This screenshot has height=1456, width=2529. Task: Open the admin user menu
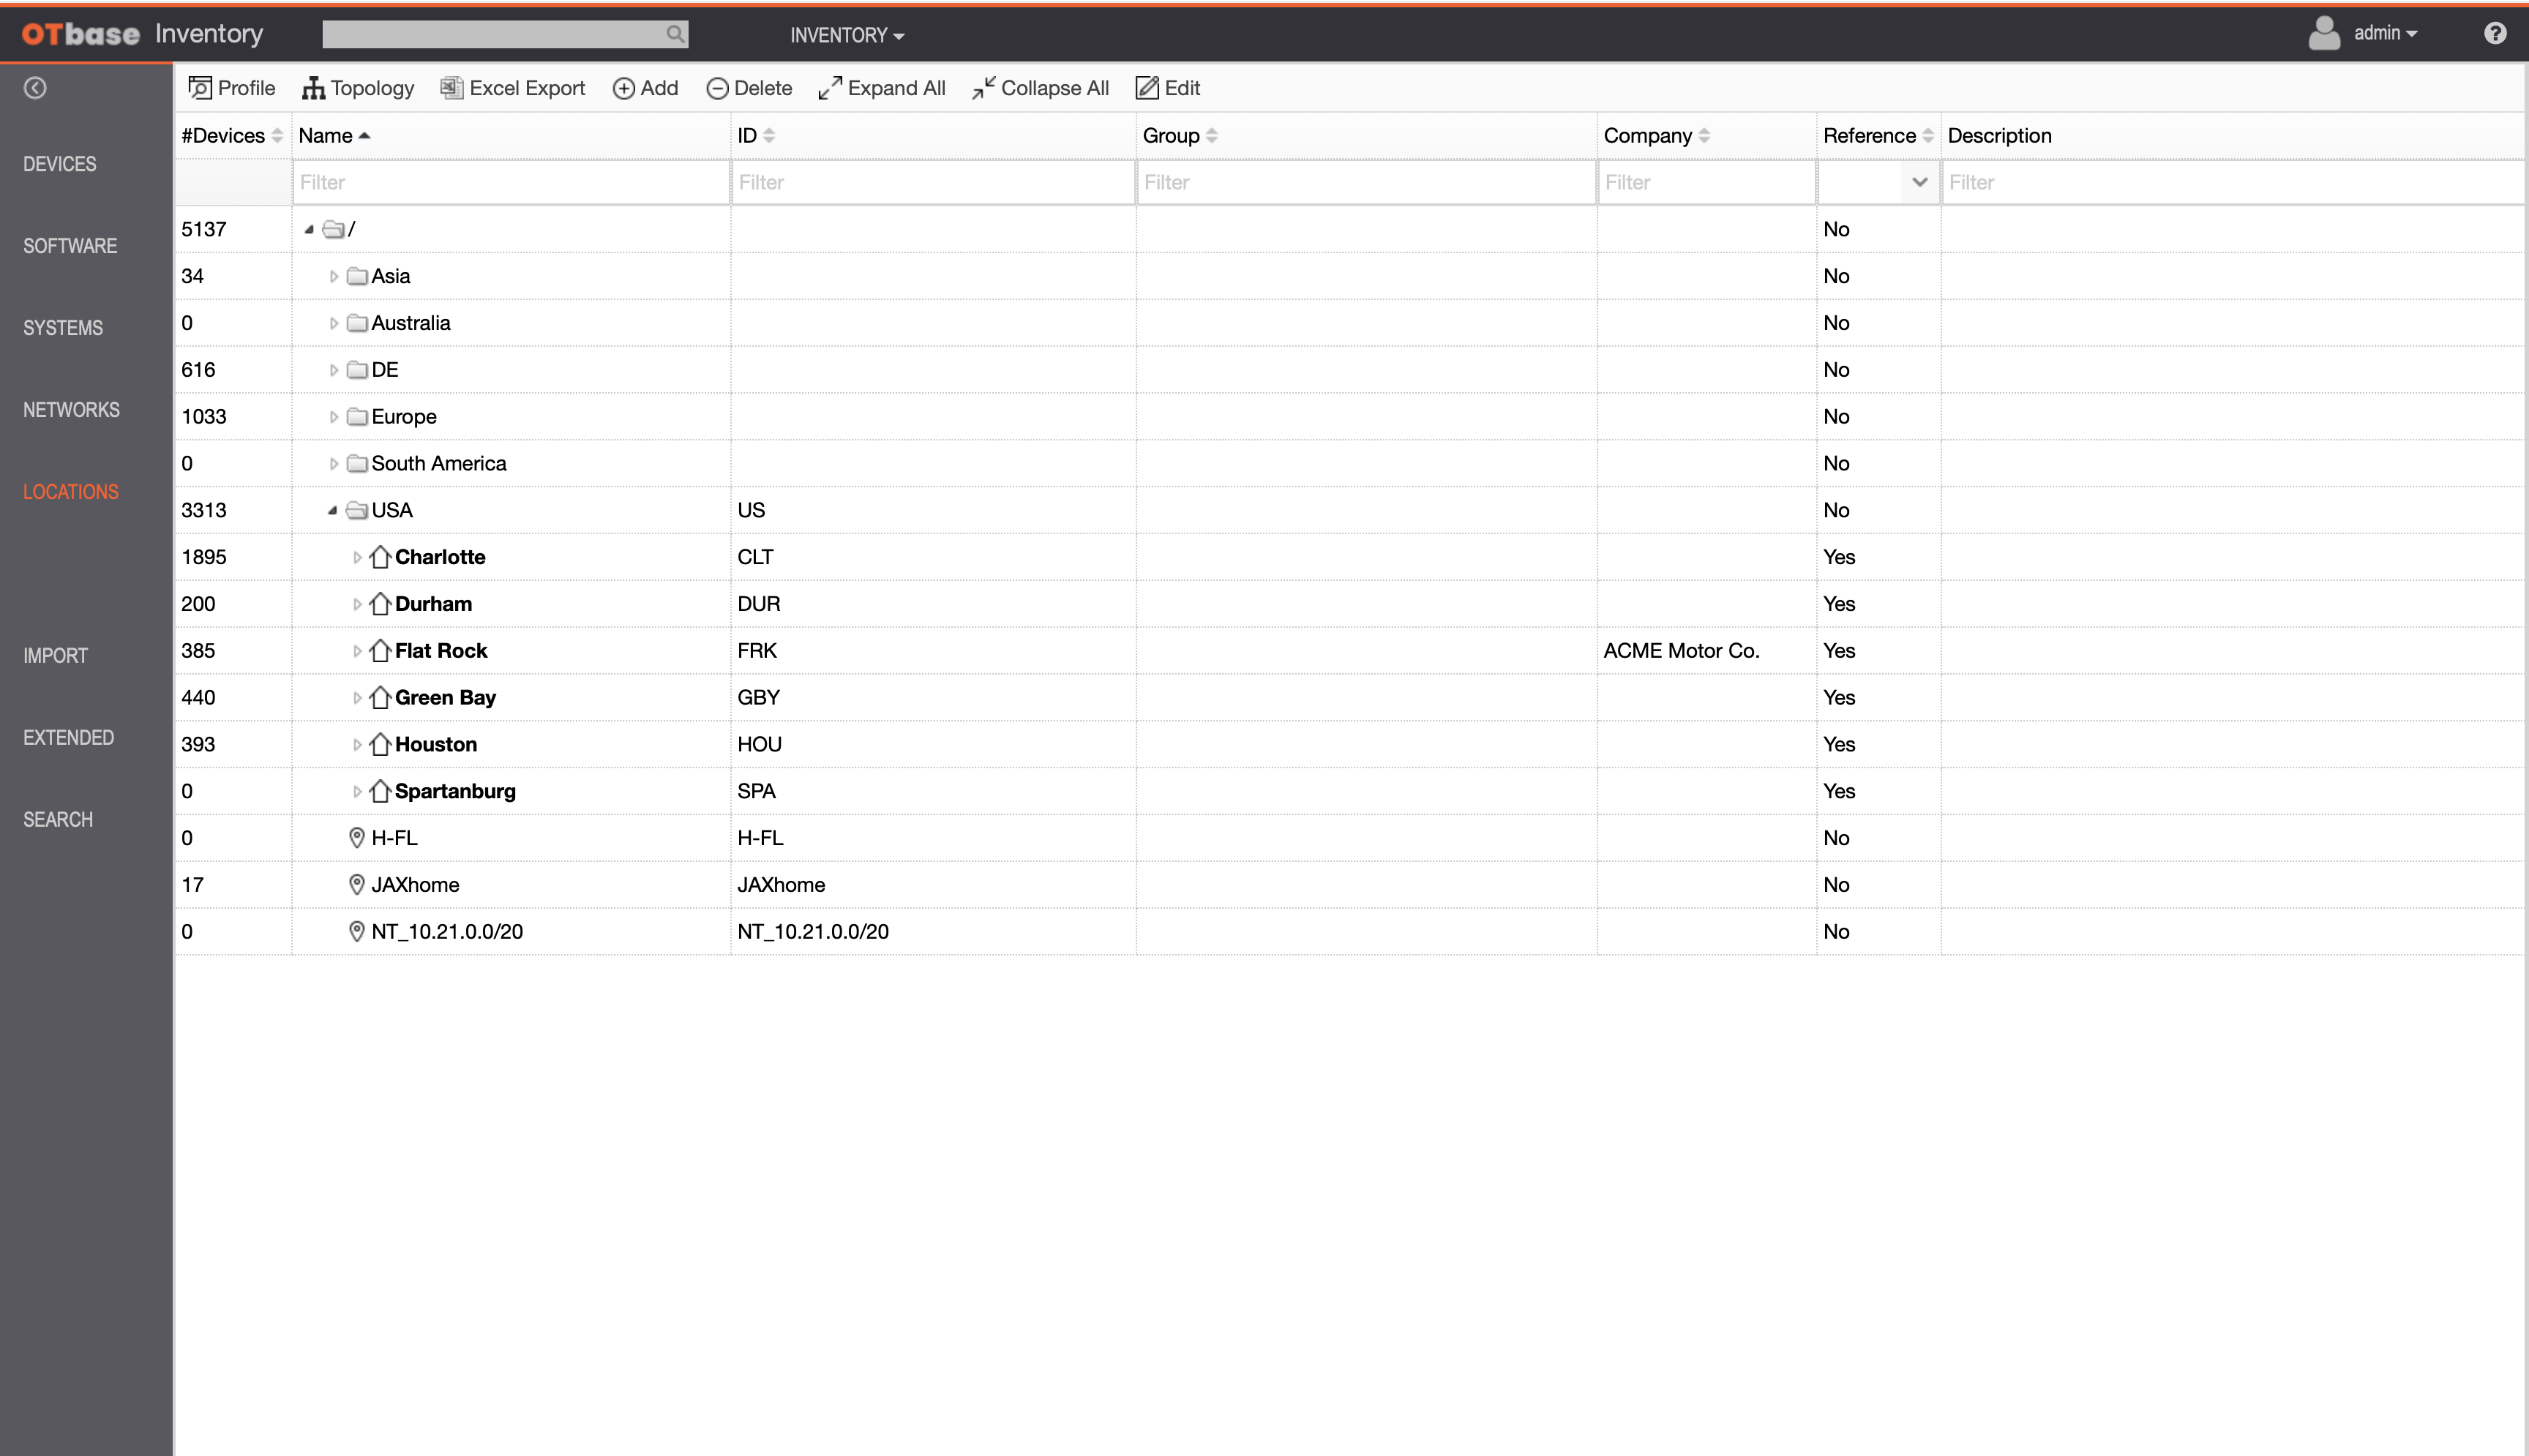pyautogui.click(x=2384, y=34)
